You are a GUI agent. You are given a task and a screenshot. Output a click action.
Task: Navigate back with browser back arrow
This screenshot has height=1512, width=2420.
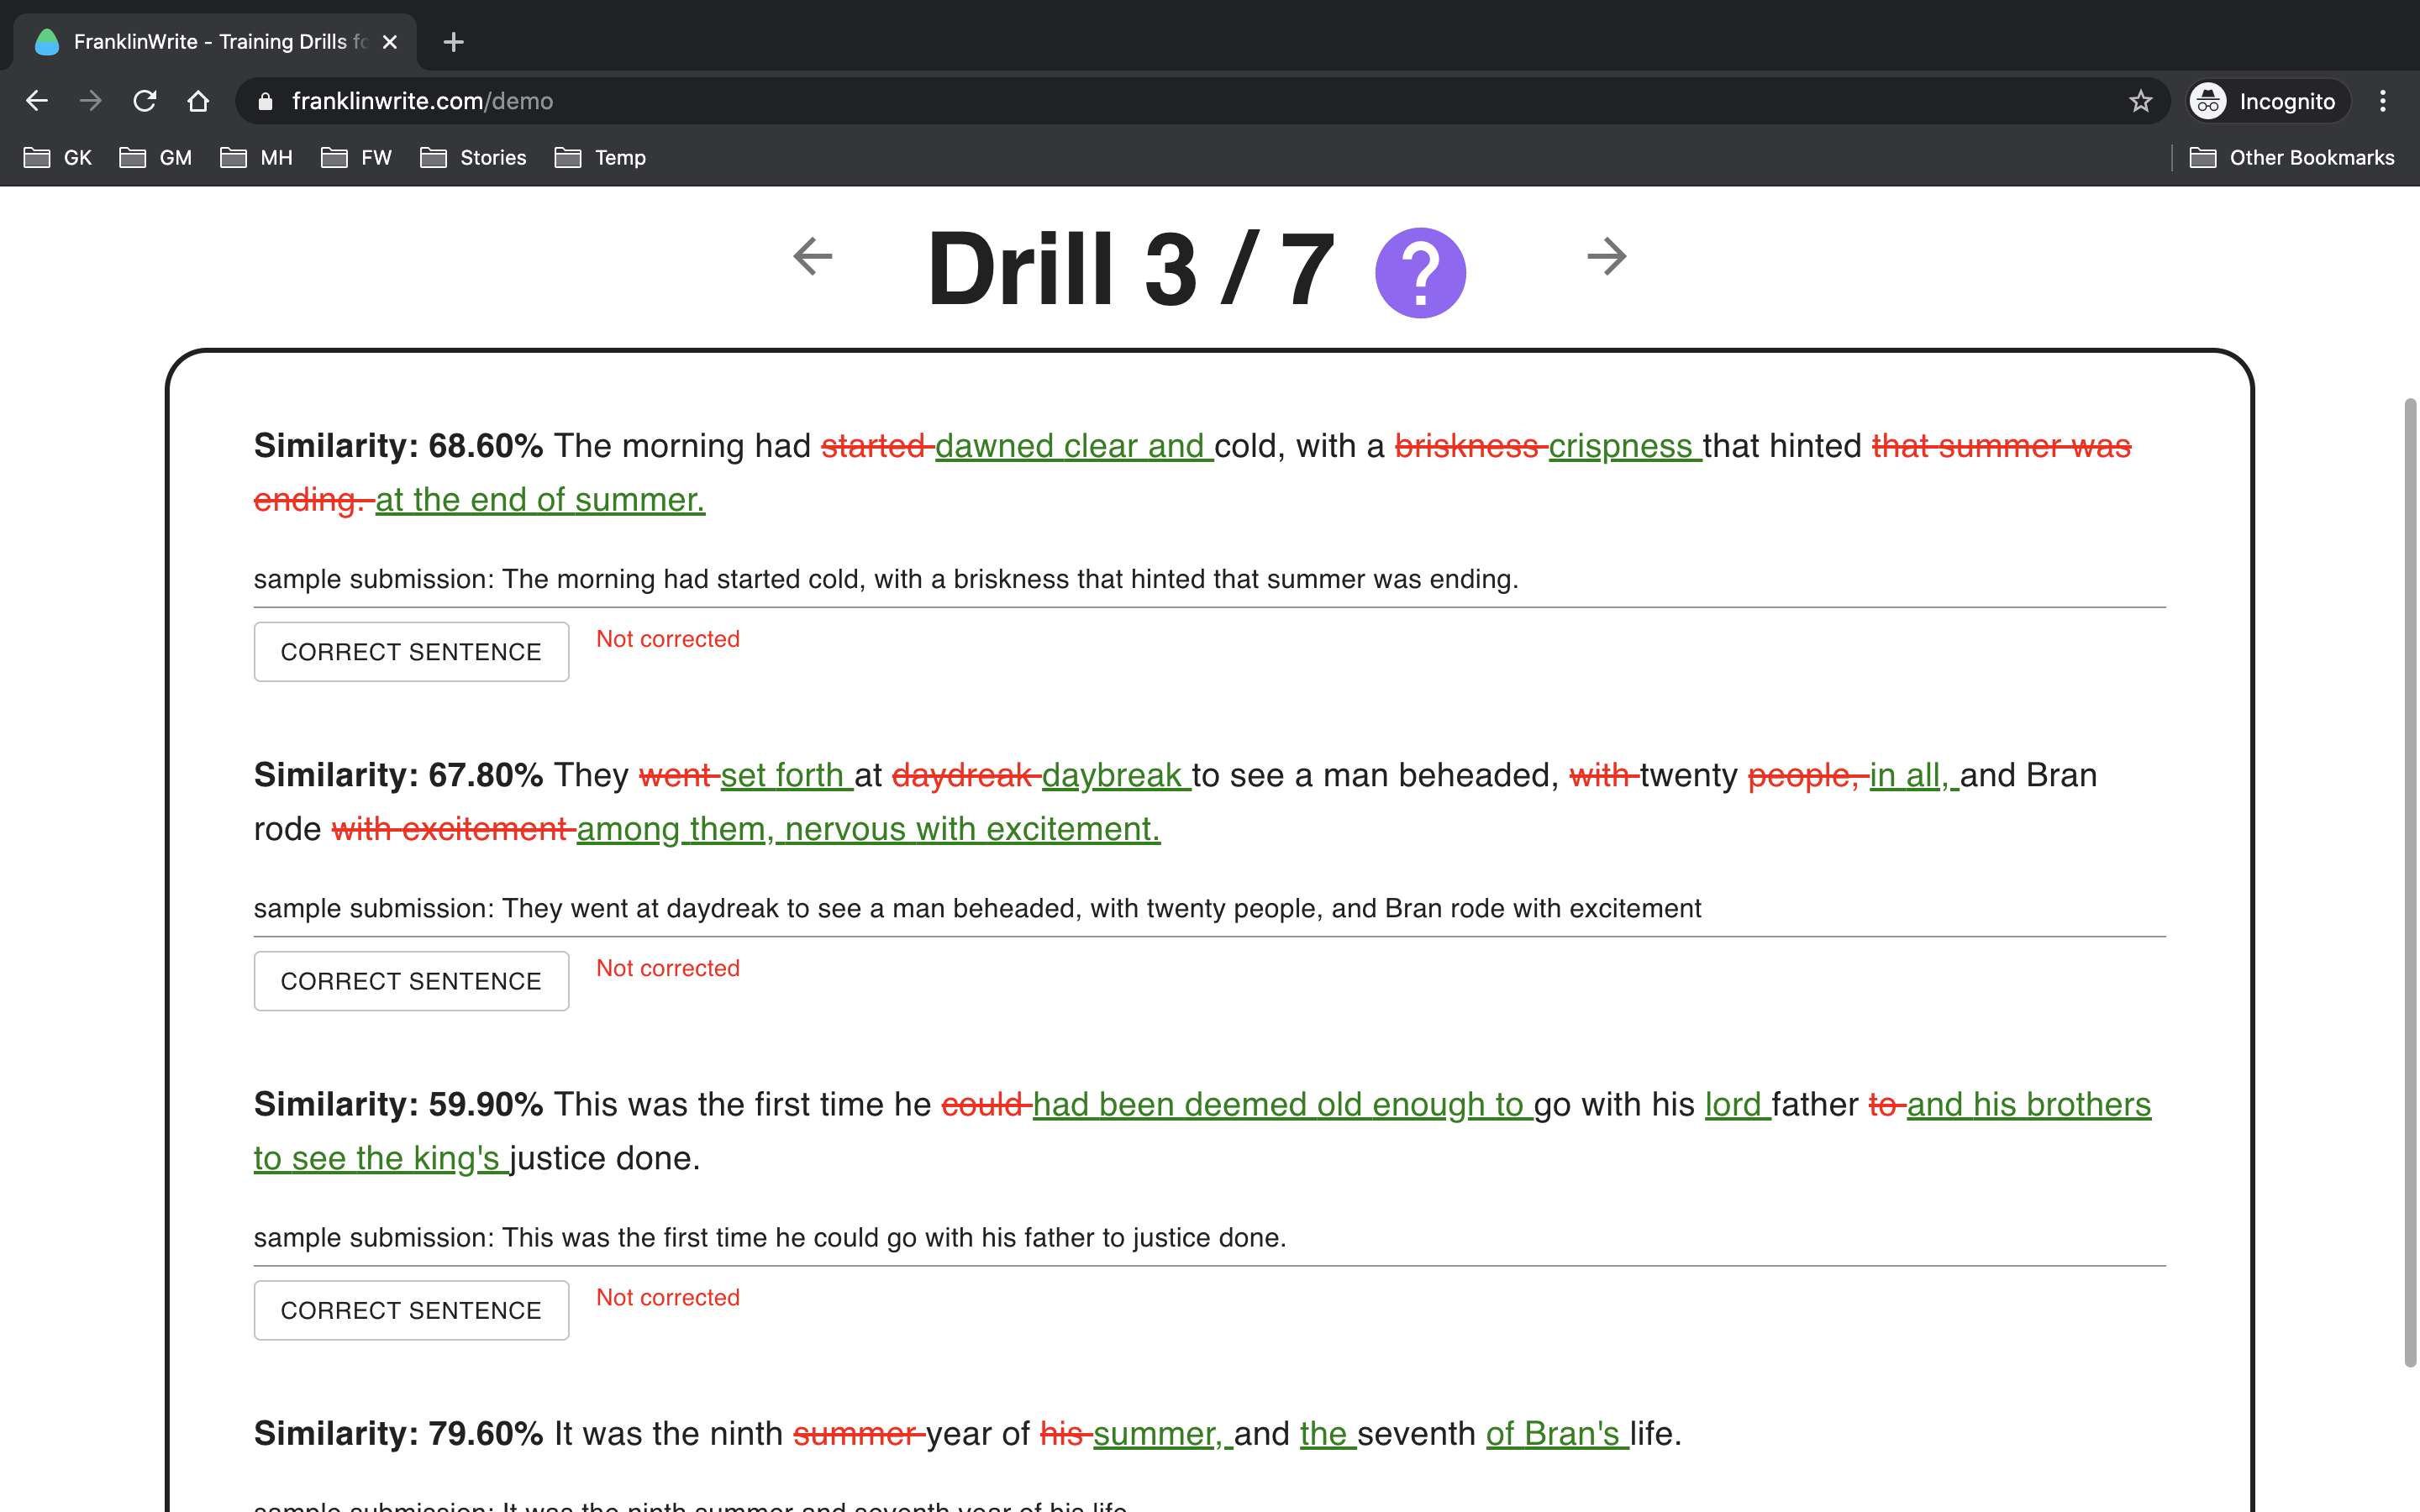pyautogui.click(x=37, y=101)
